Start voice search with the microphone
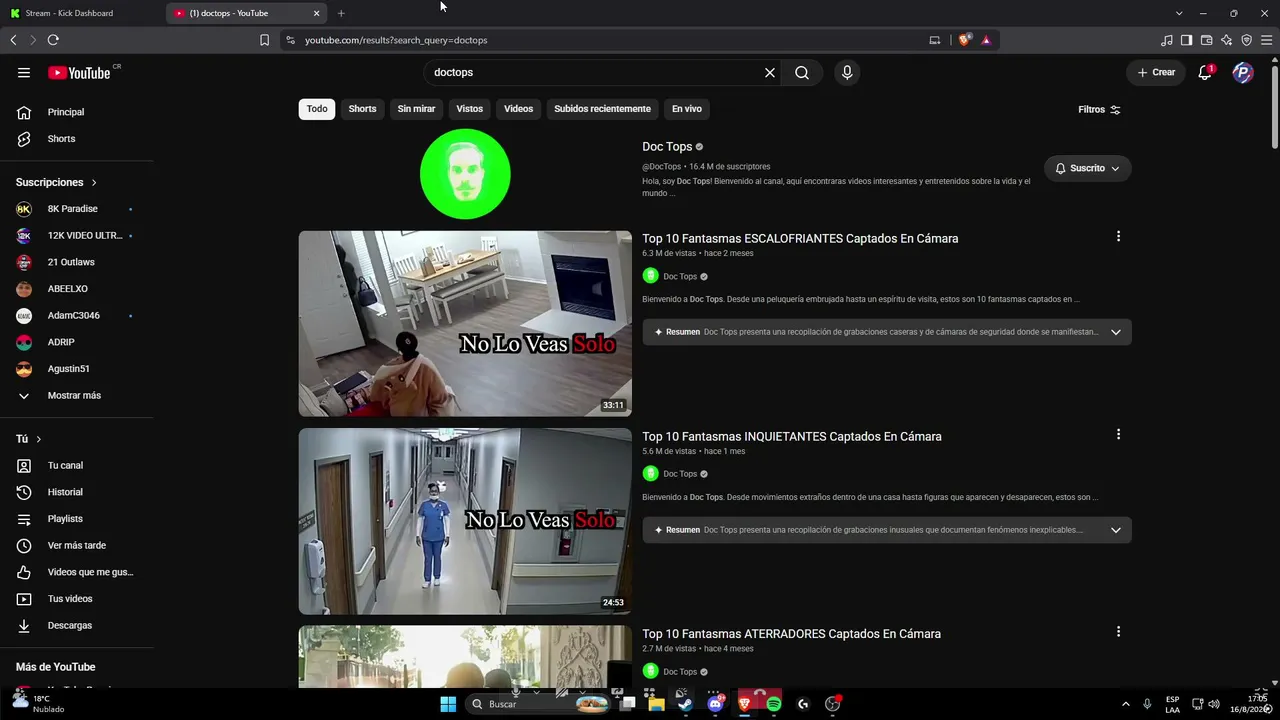Image resolution: width=1280 pixels, height=720 pixels. [x=847, y=72]
